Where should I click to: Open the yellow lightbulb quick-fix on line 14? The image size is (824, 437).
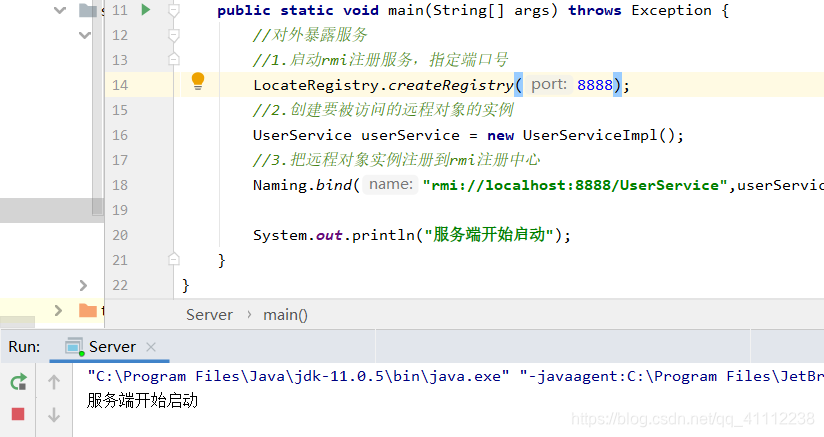(198, 81)
